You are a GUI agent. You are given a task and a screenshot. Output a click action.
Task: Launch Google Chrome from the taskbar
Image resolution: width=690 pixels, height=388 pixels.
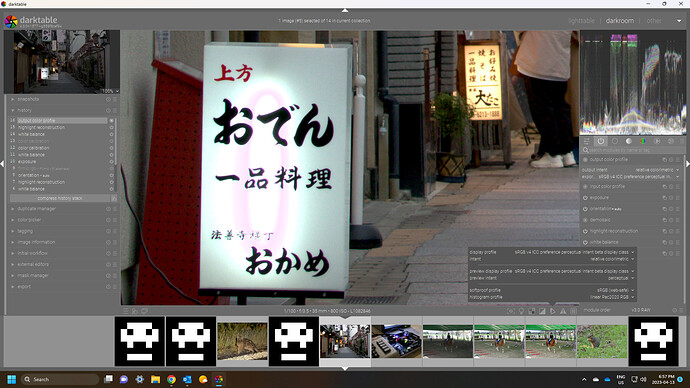(171, 379)
